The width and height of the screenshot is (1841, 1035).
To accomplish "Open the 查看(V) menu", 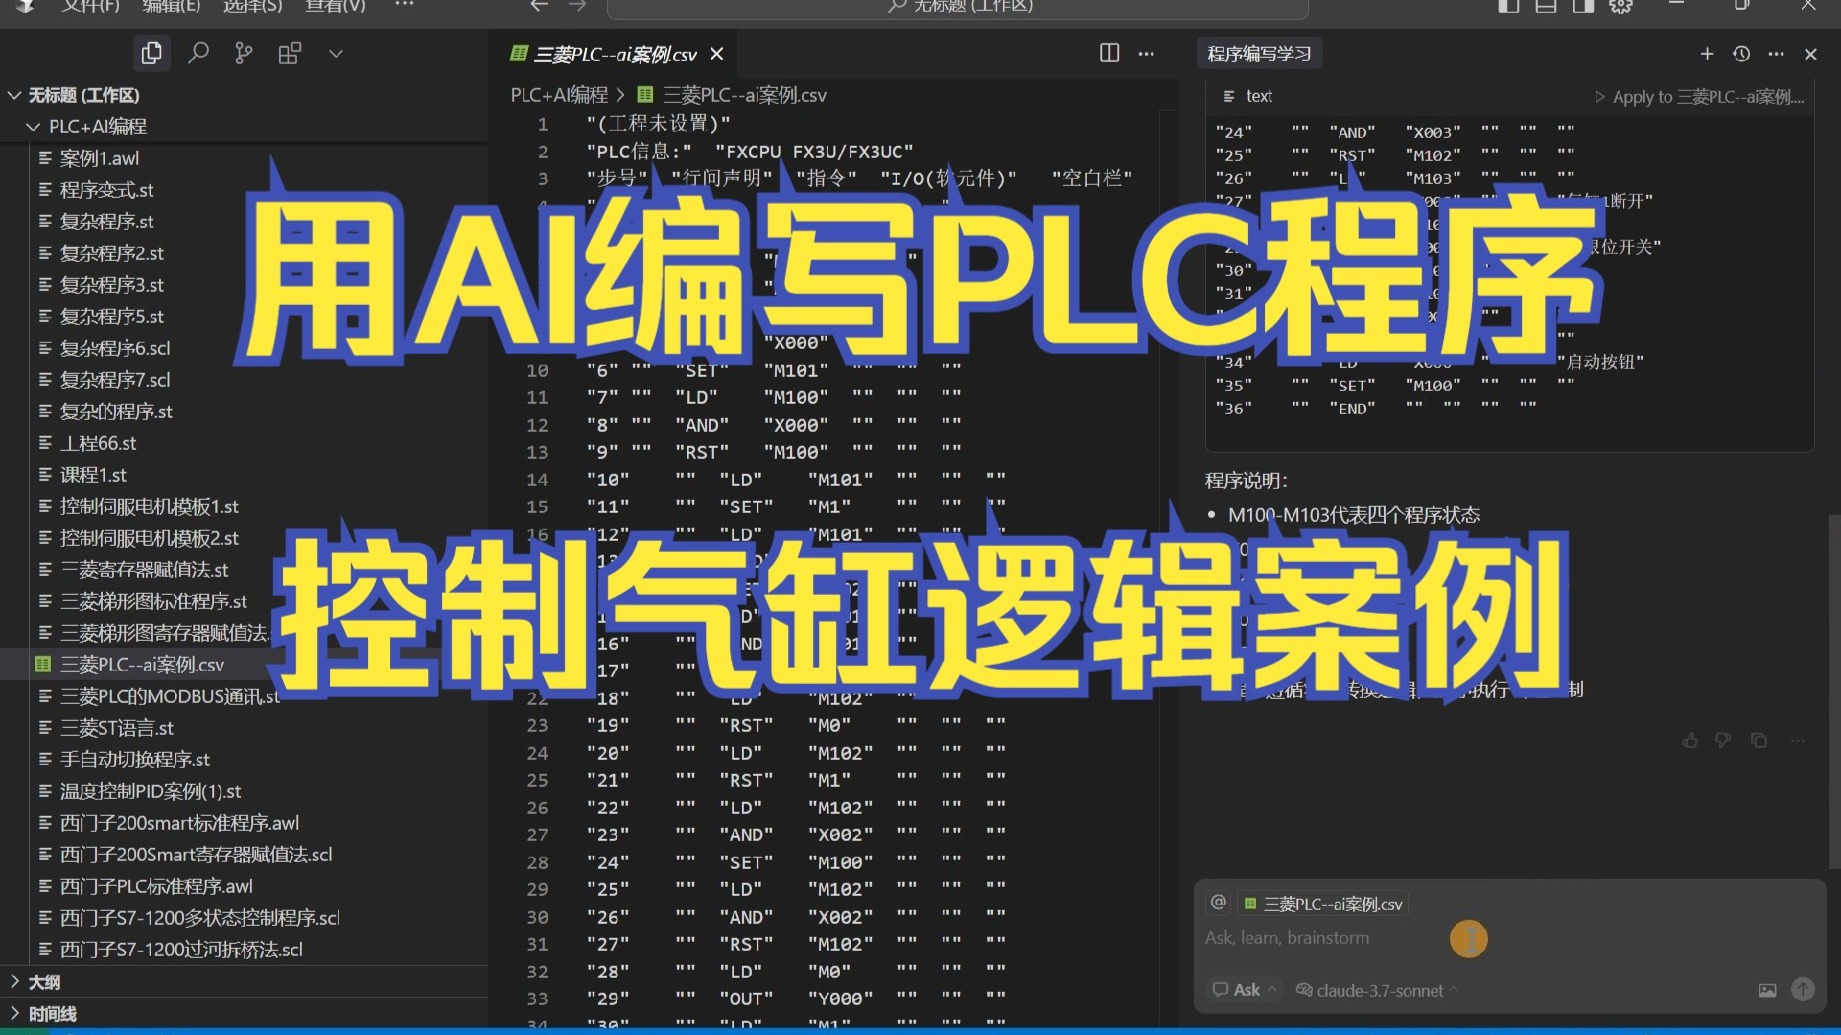I will pyautogui.click(x=334, y=7).
